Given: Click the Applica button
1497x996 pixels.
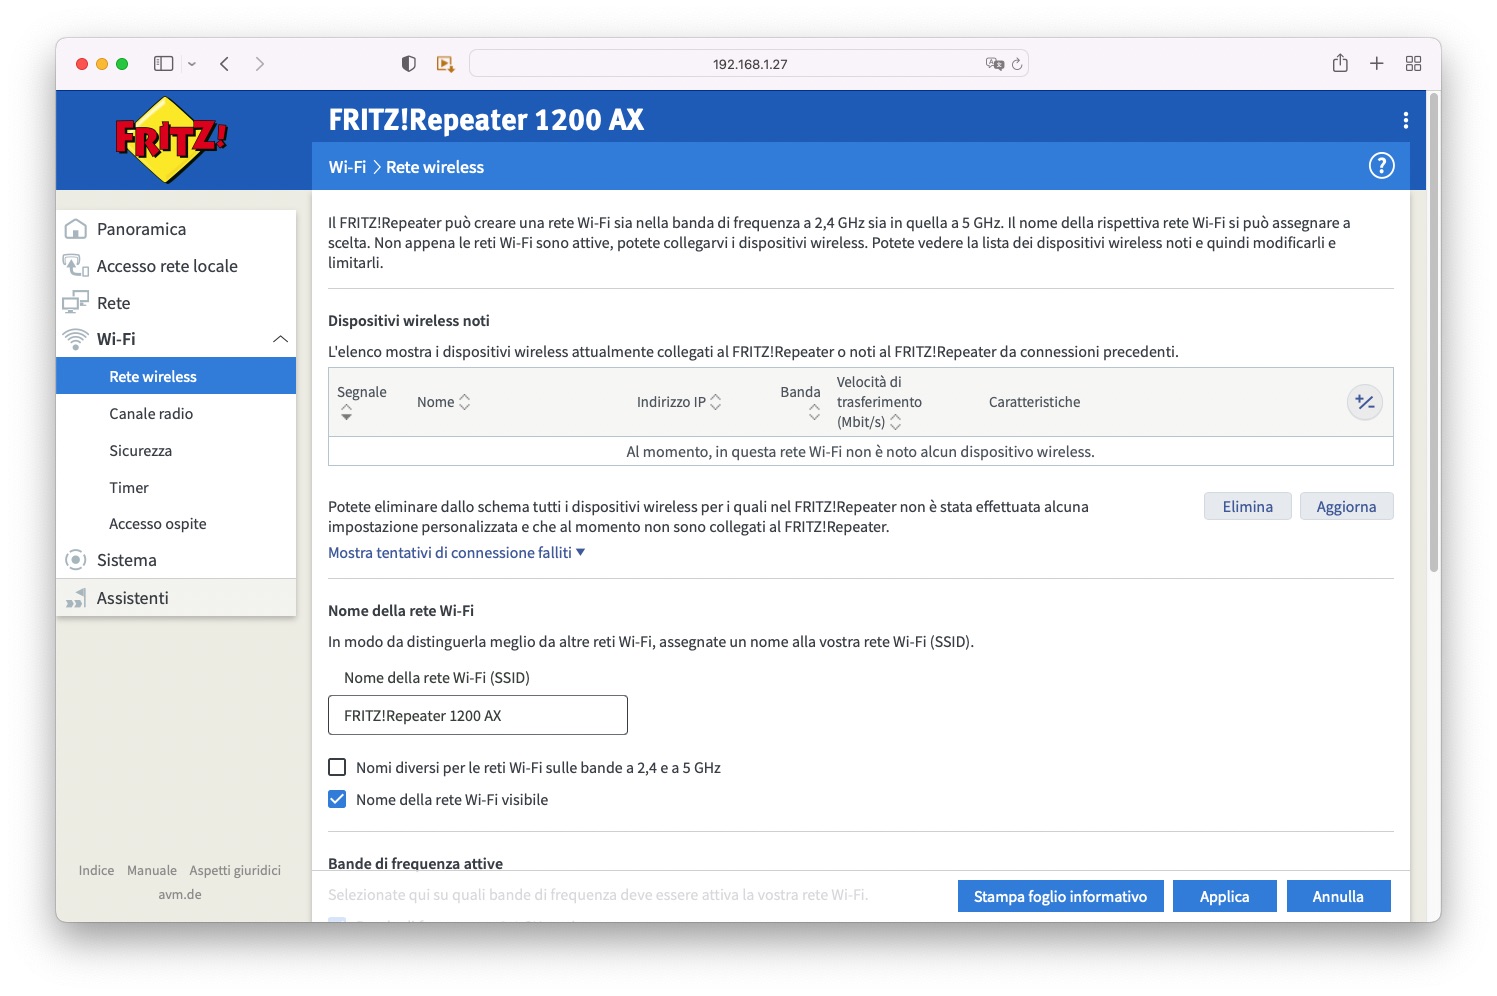Looking at the screenshot, I should [x=1225, y=896].
